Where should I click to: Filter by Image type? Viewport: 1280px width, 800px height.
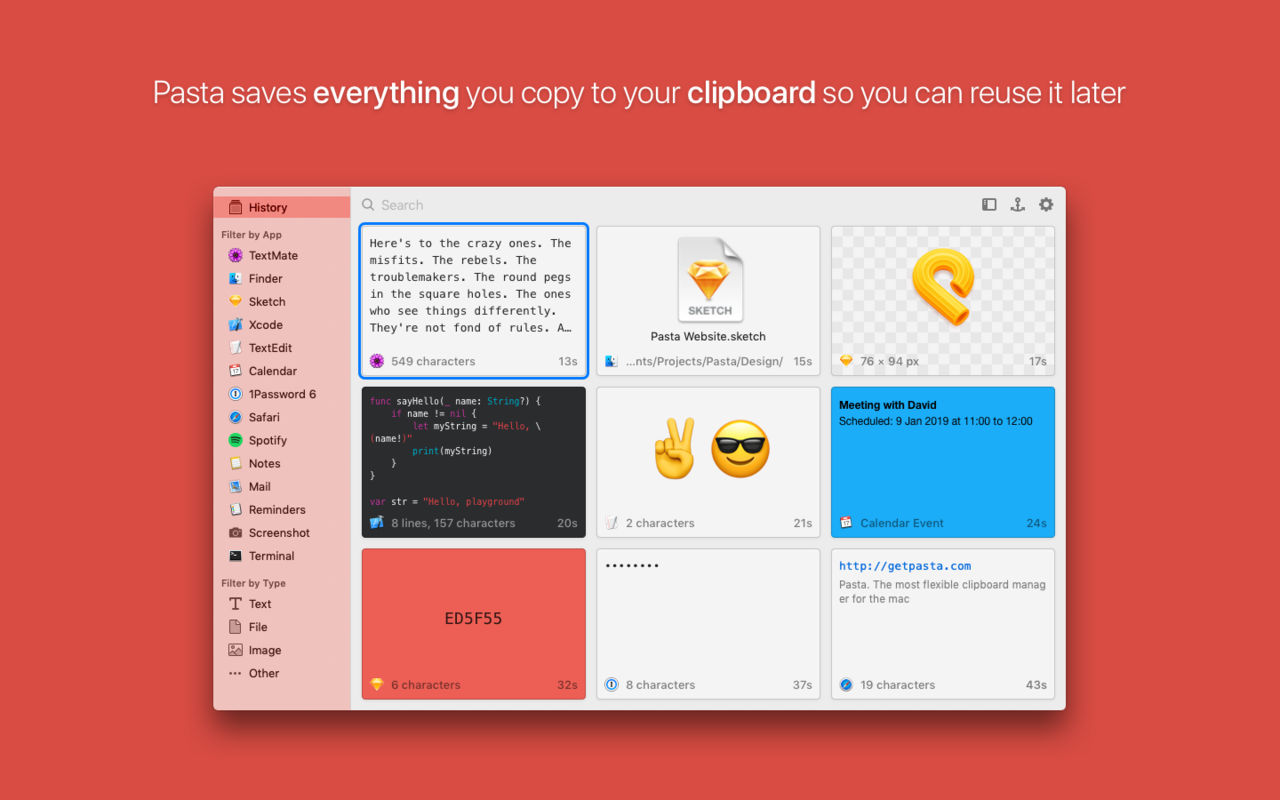[255, 650]
